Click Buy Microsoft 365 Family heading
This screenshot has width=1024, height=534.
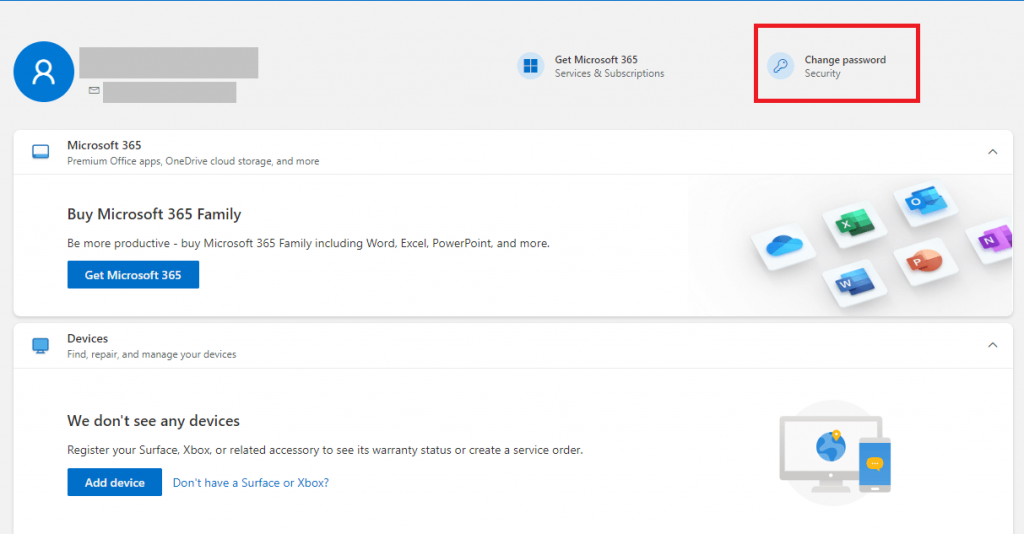[154, 214]
